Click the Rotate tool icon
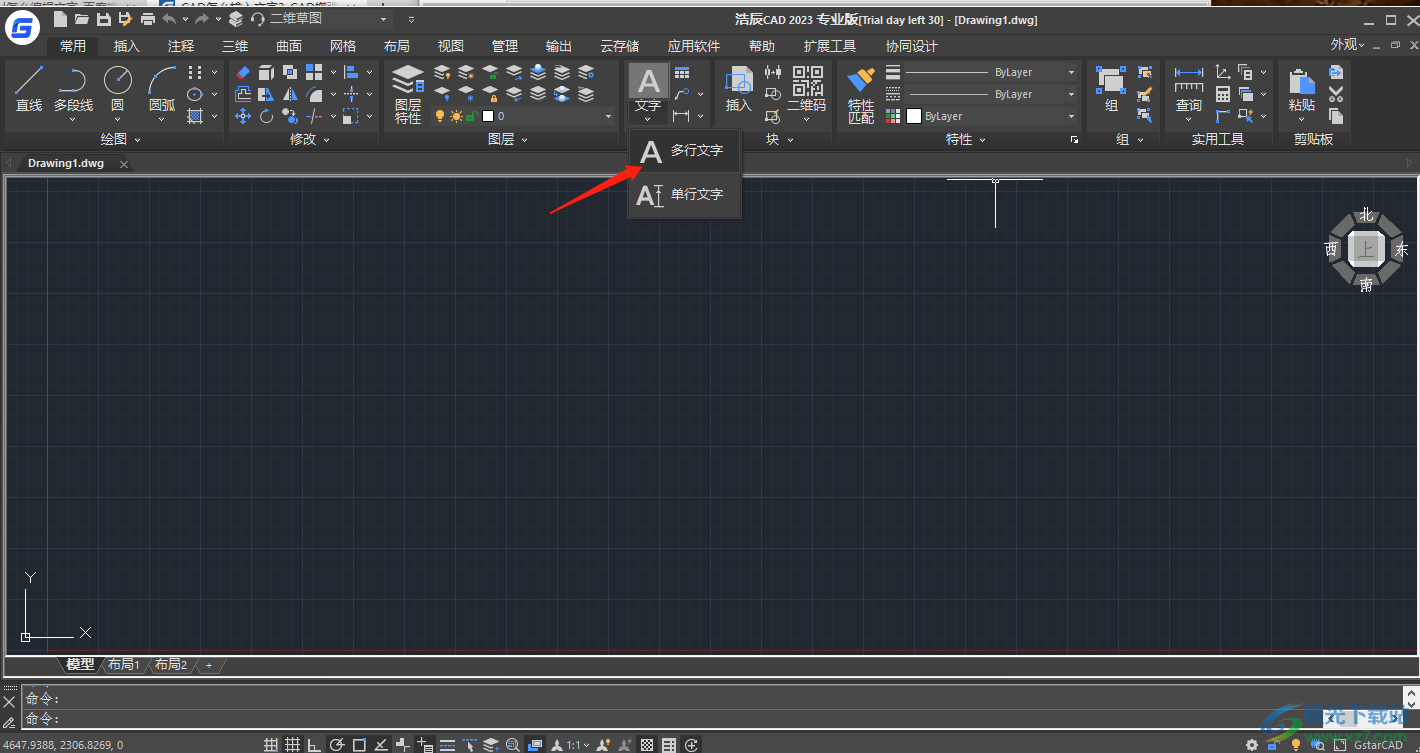1420x753 pixels. pyautogui.click(x=267, y=116)
